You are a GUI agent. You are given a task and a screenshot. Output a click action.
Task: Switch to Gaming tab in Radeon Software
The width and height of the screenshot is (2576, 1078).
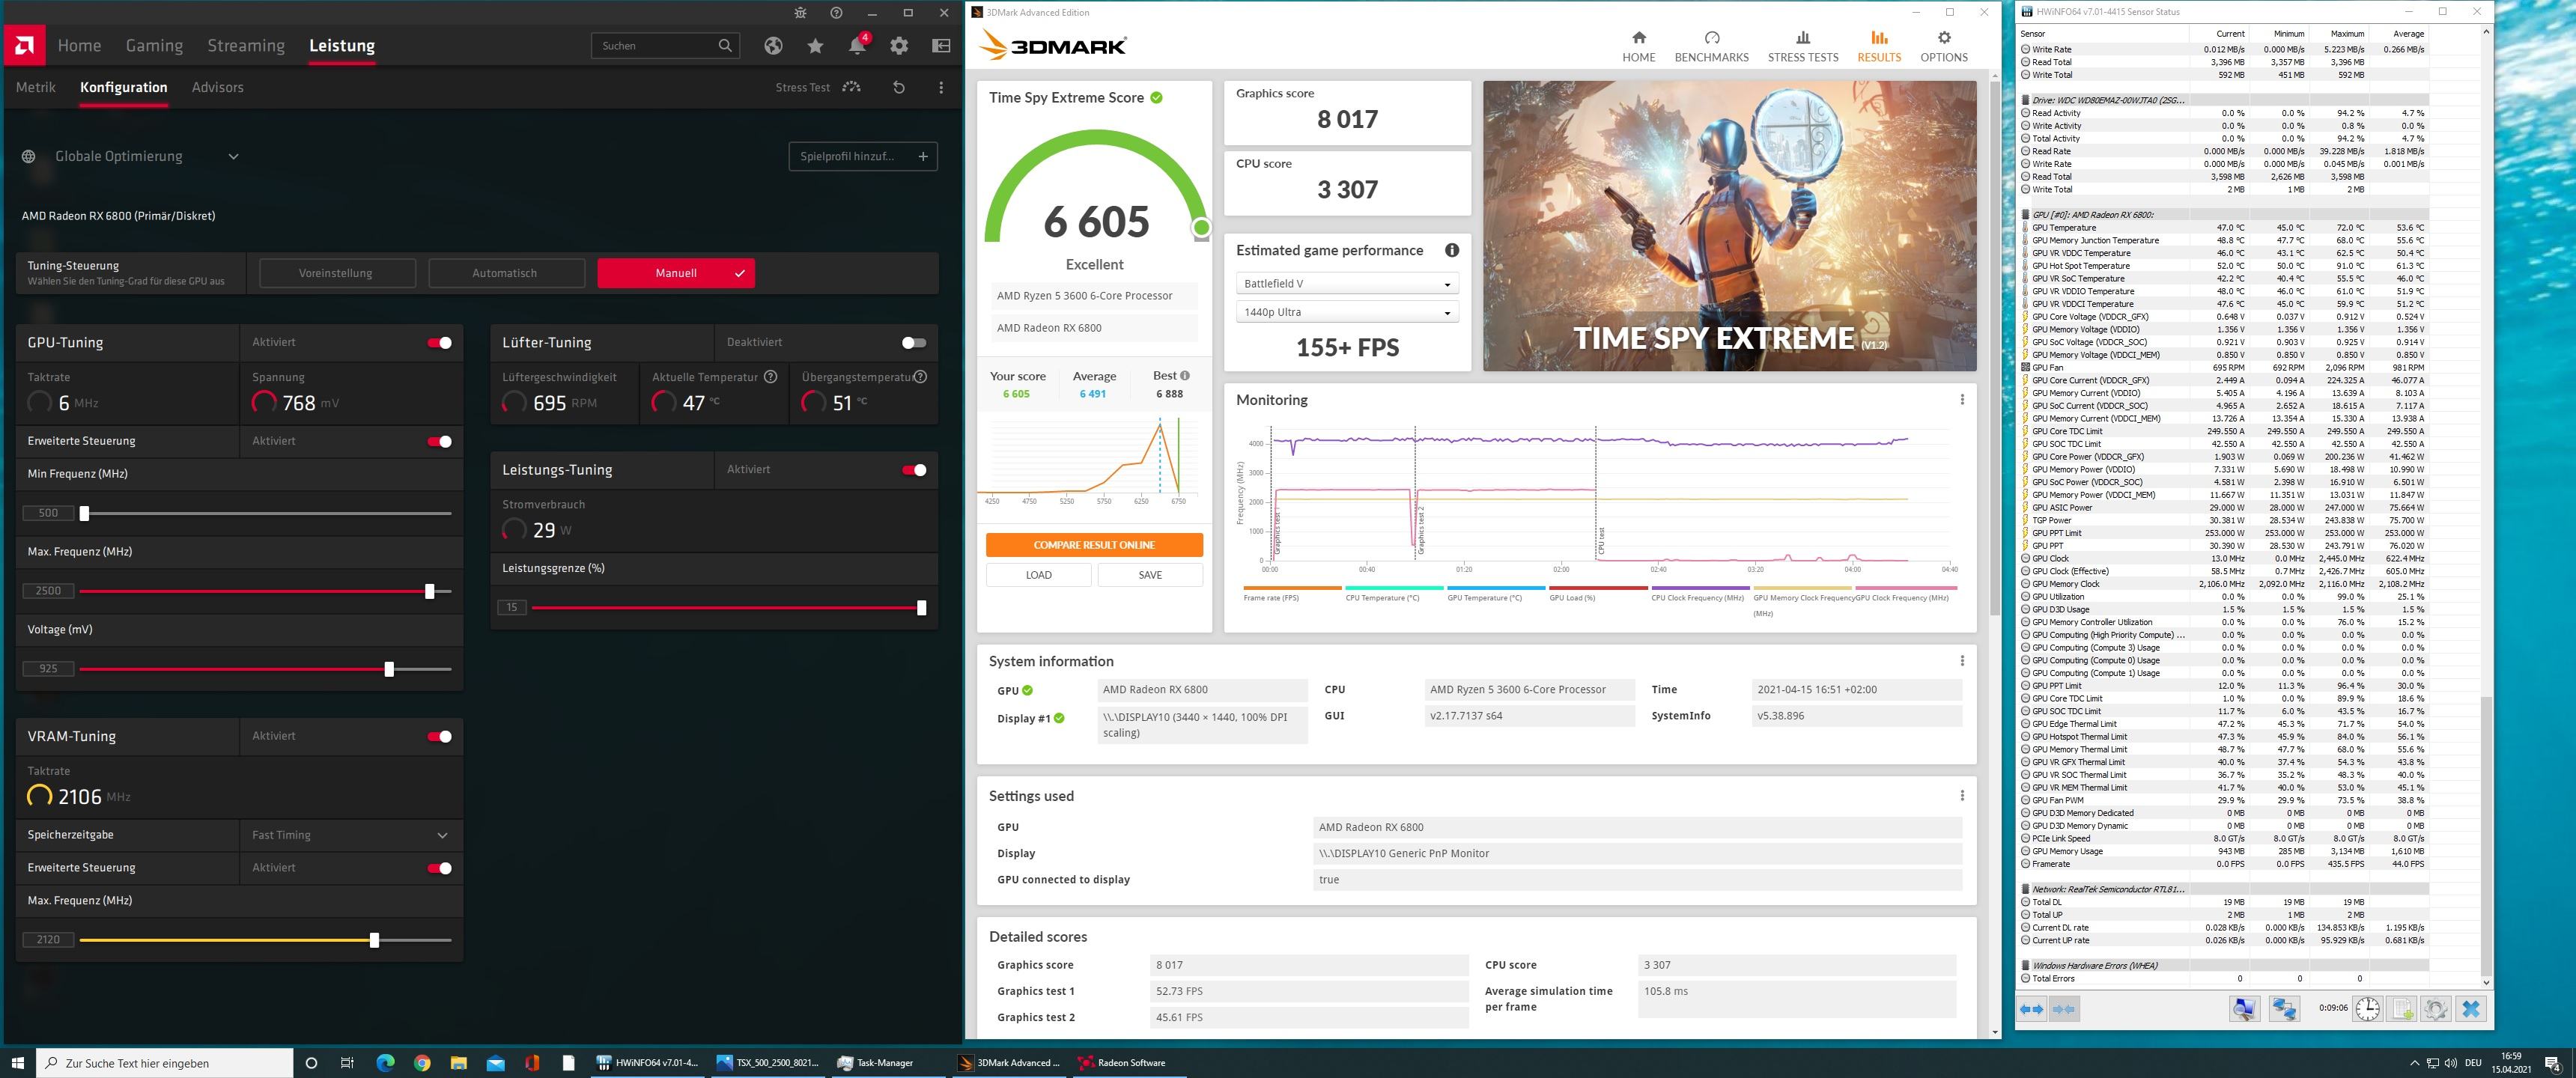[154, 46]
